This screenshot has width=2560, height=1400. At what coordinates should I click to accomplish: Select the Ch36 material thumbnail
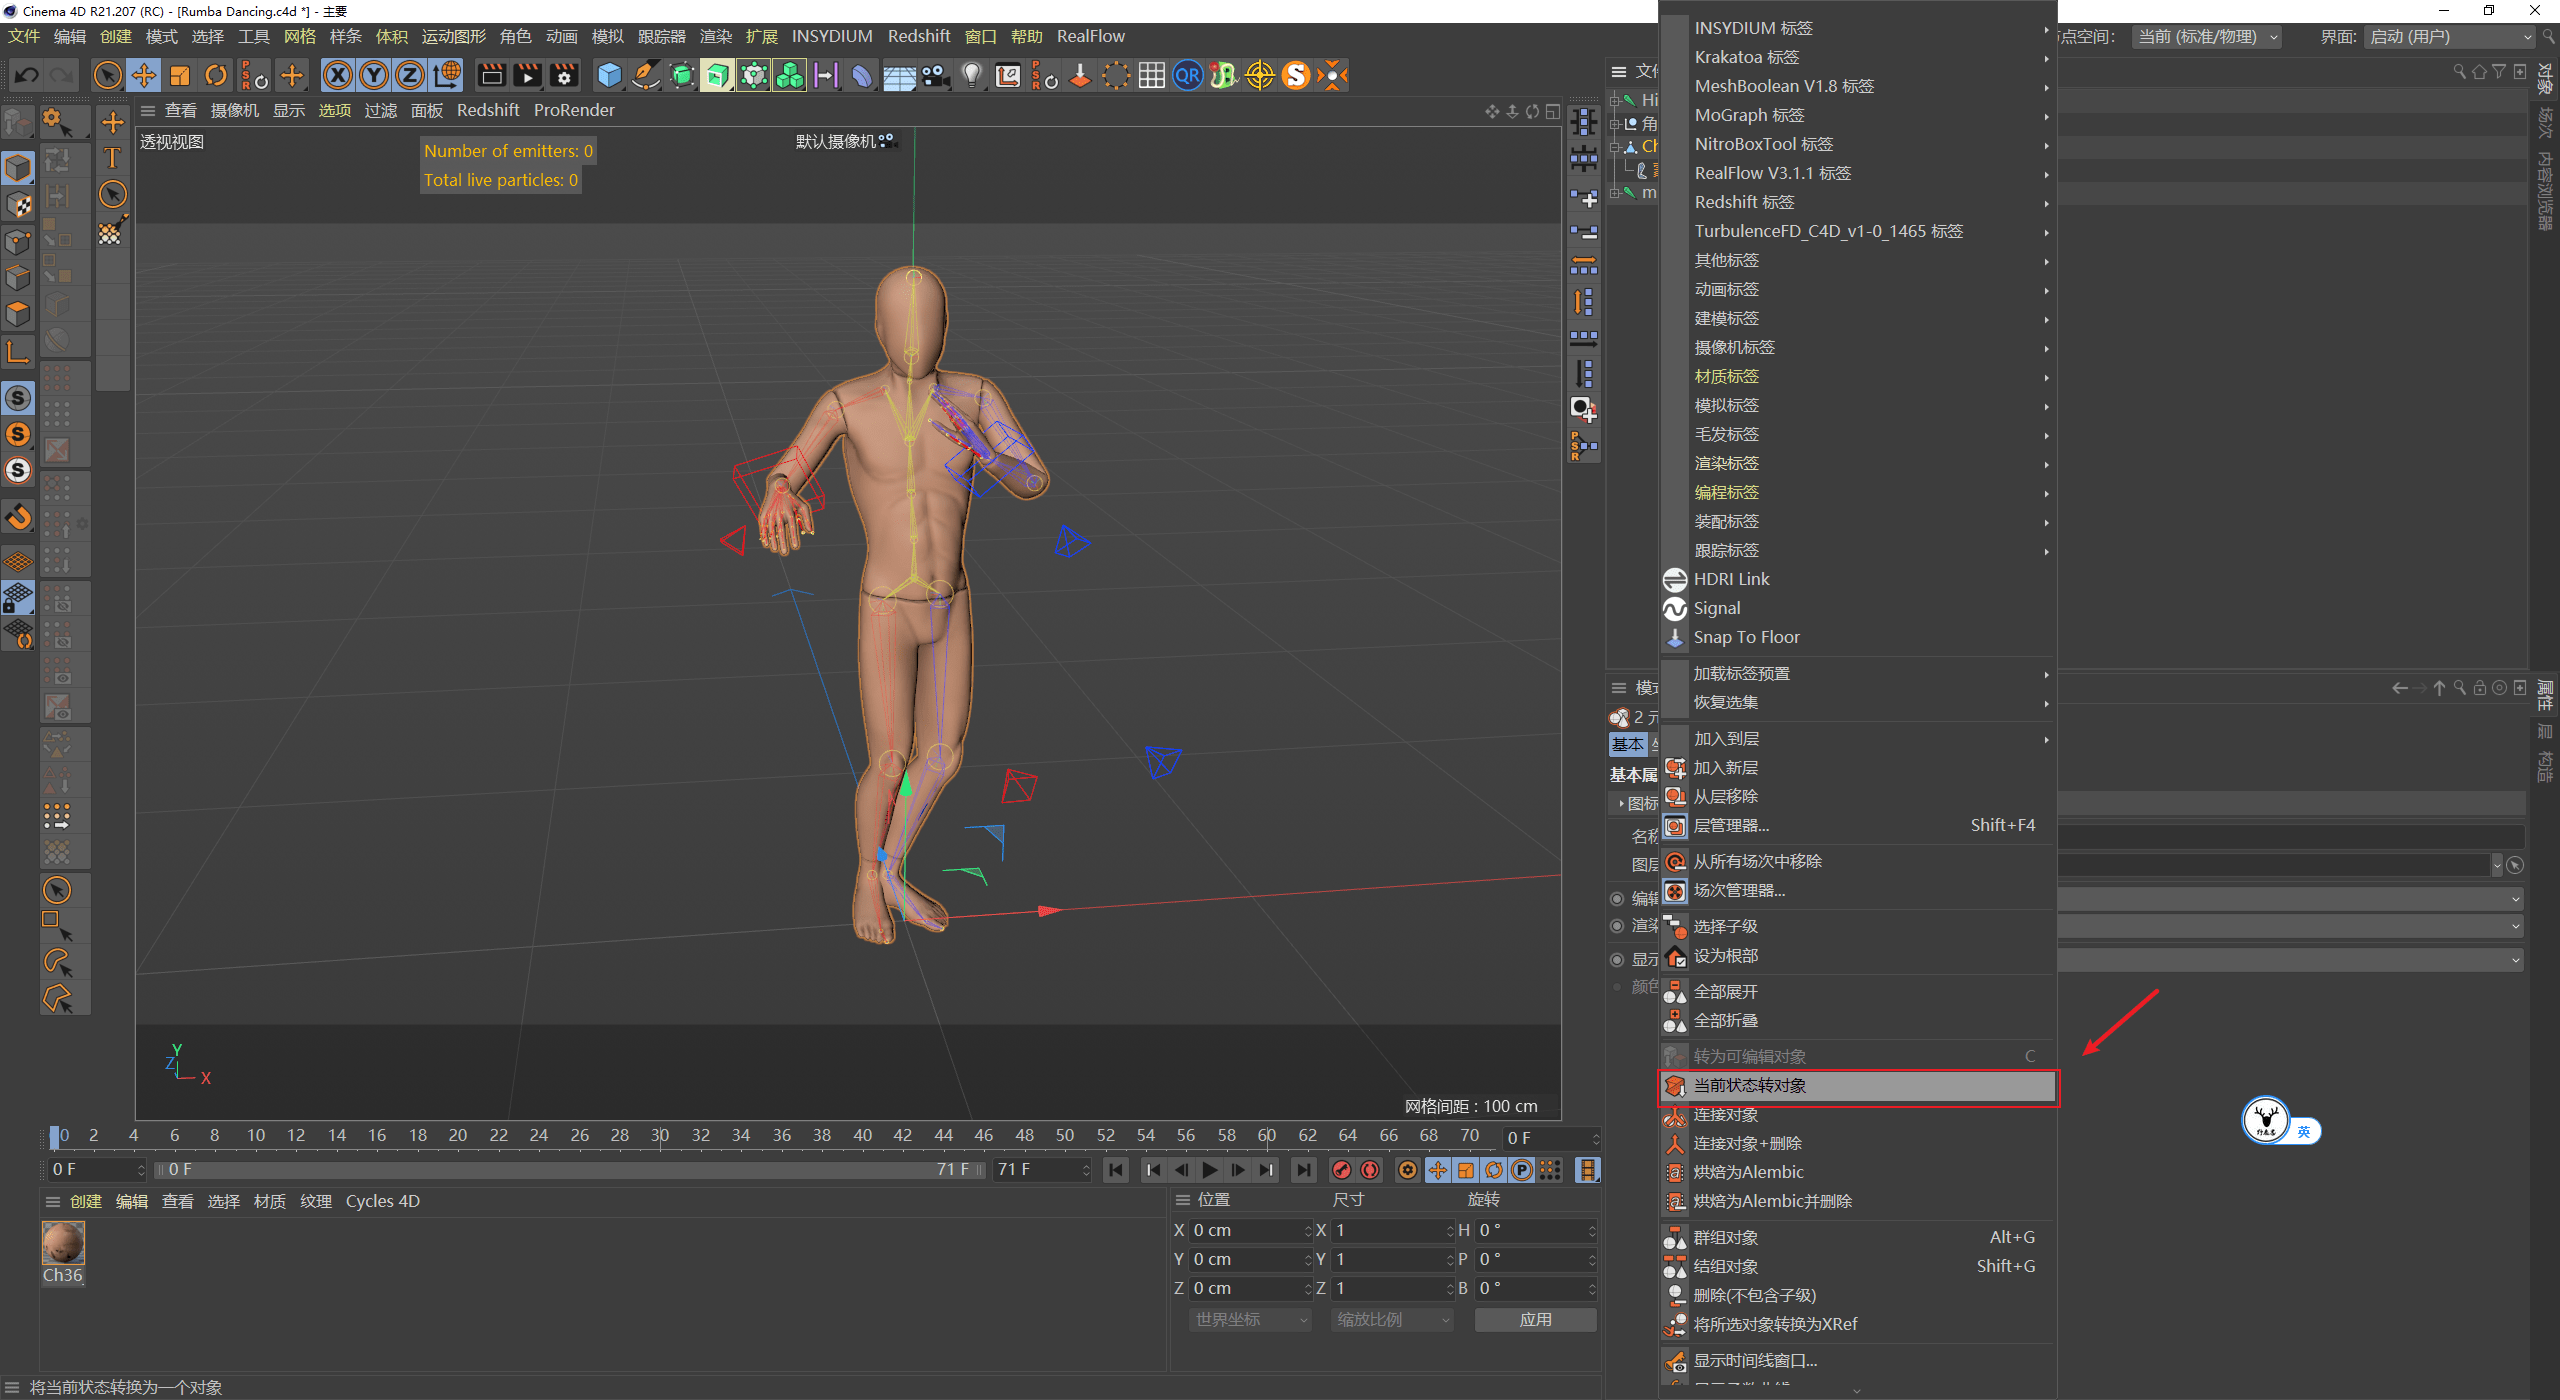tap(63, 1245)
